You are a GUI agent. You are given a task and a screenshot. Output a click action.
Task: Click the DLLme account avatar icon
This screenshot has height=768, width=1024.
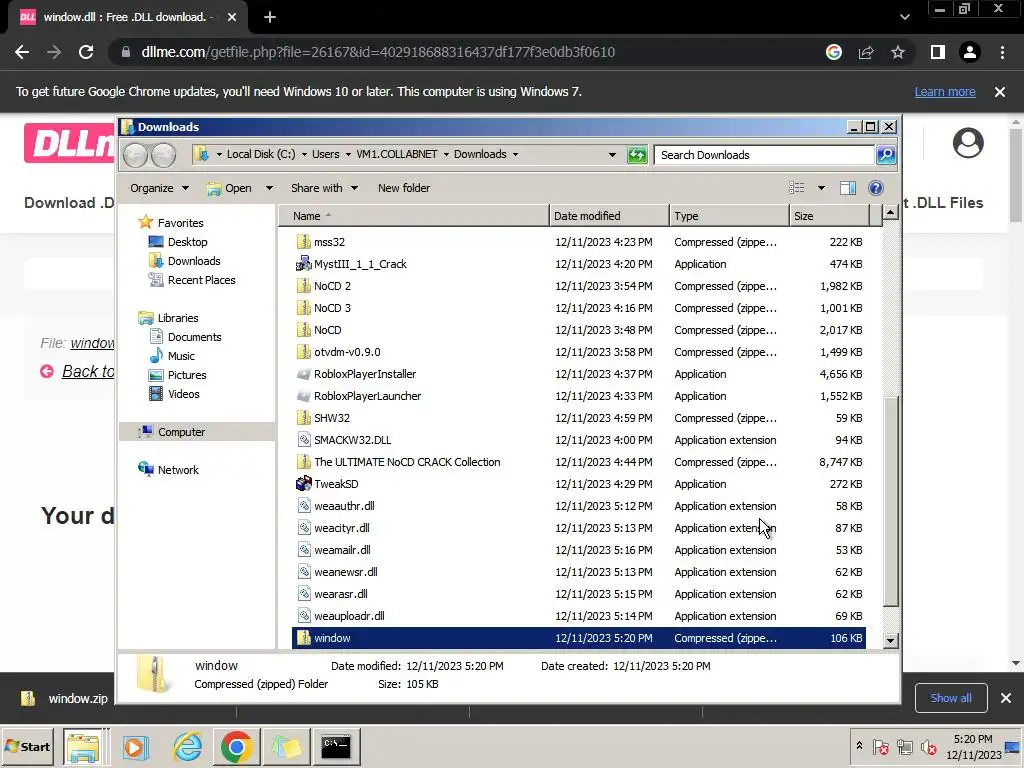coord(968,143)
